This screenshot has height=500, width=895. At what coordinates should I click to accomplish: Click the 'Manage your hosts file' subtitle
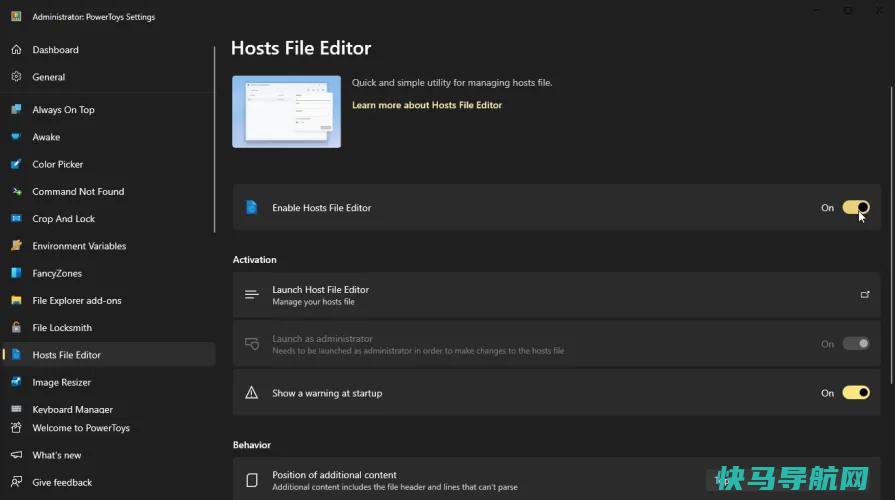pos(313,302)
